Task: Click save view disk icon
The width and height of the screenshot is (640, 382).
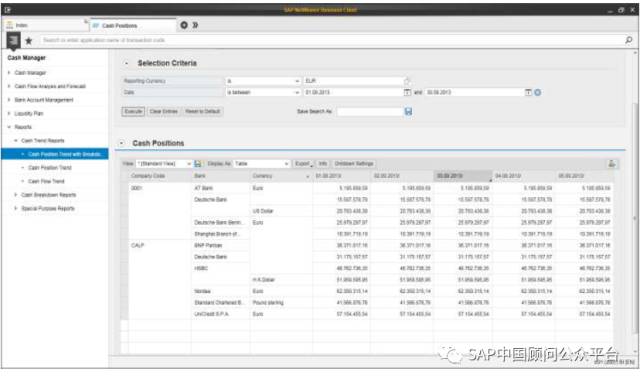Action: (x=198, y=164)
